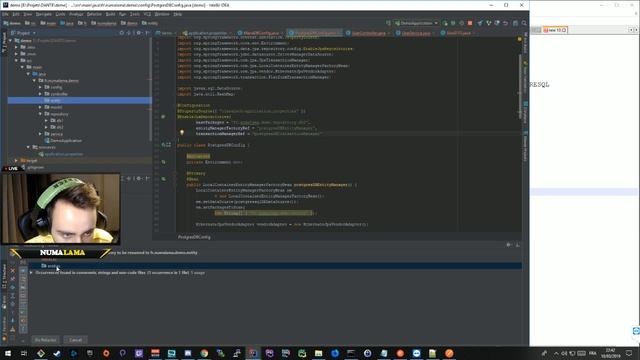Select the 'new 10' tab in Notepad++ window
Viewport: 640px width, 360px height.
click(x=555, y=30)
